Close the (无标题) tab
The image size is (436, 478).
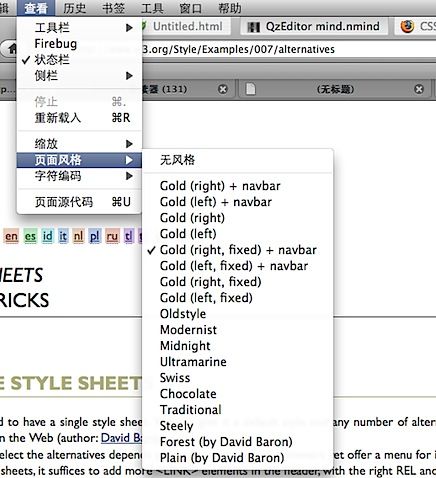click(419, 89)
